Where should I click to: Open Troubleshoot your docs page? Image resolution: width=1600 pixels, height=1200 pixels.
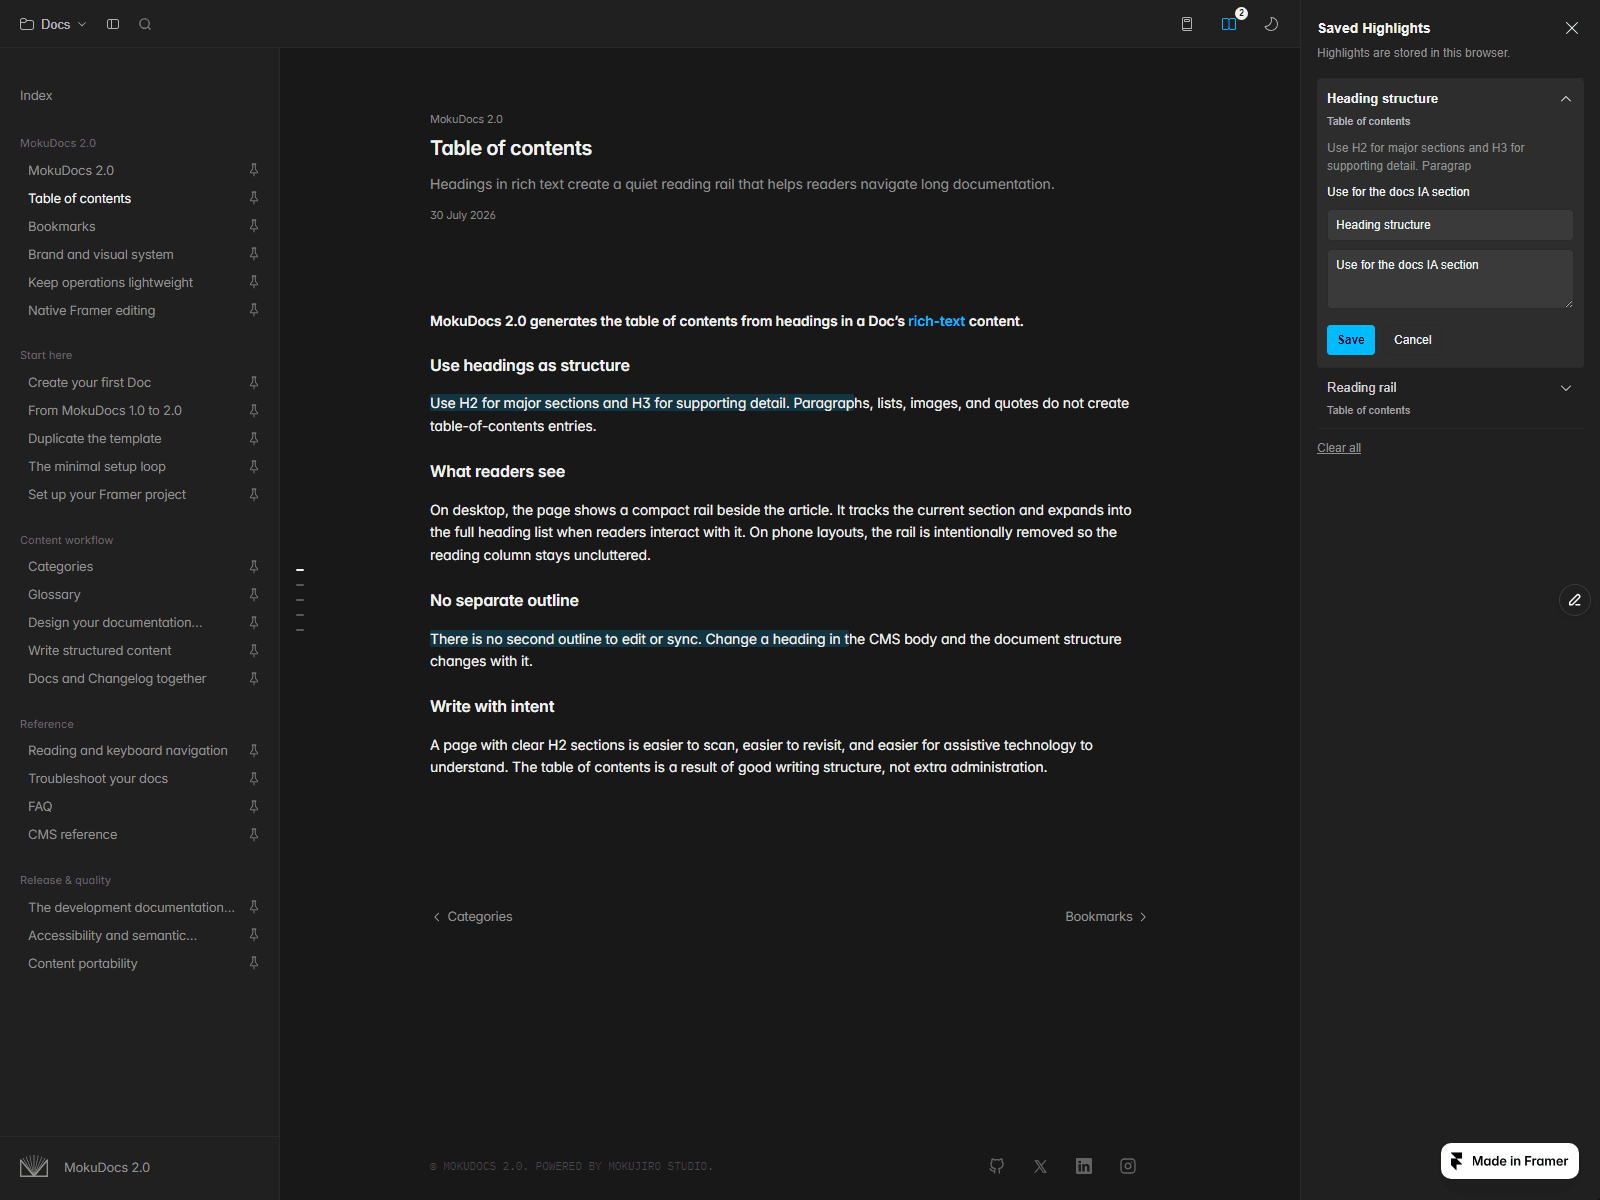pyautogui.click(x=98, y=778)
